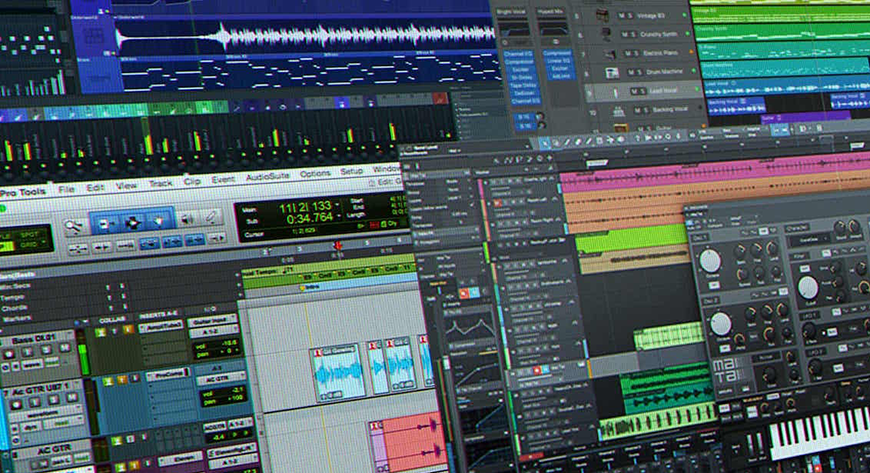
Task: Open the AudioSuite menu
Action: point(267,176)
